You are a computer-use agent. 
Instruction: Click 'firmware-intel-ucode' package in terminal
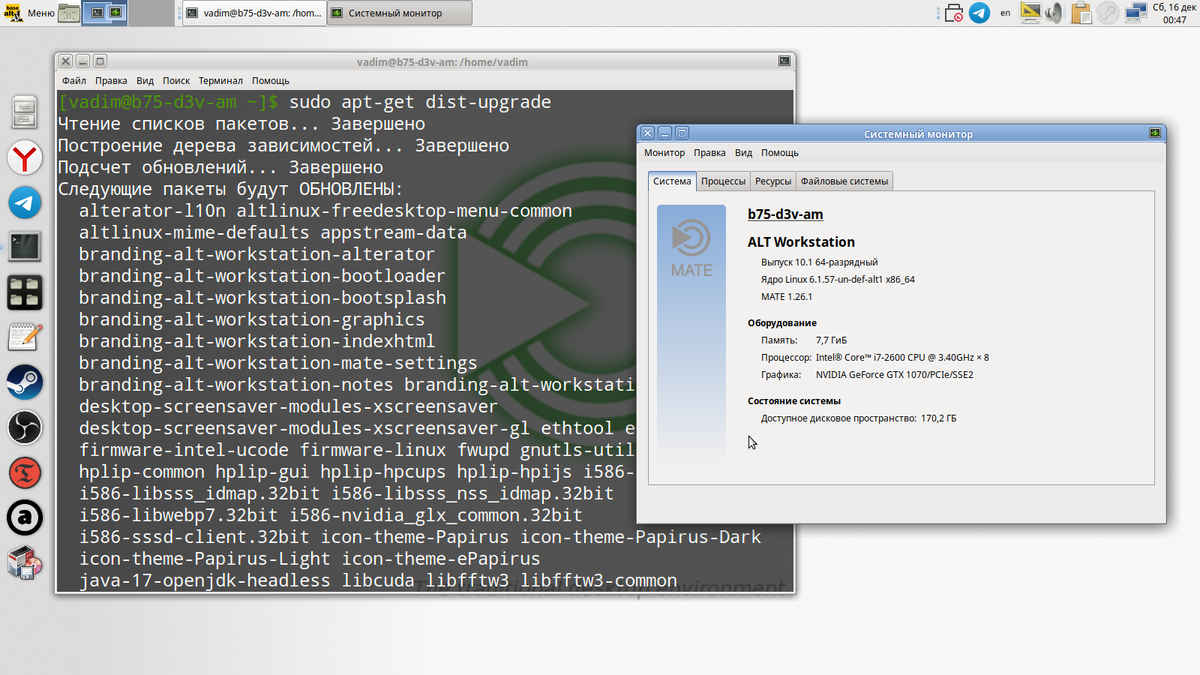pyautogui.click(x=184, y=450)
